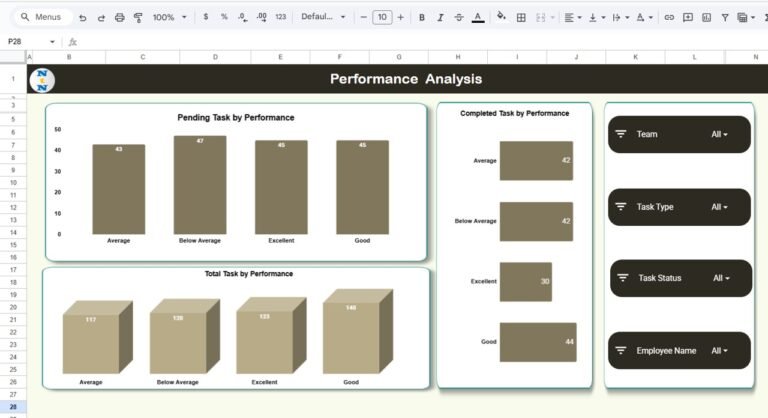Open the vertical align dropdown
The image size is (768, 418).
(597, 18)
